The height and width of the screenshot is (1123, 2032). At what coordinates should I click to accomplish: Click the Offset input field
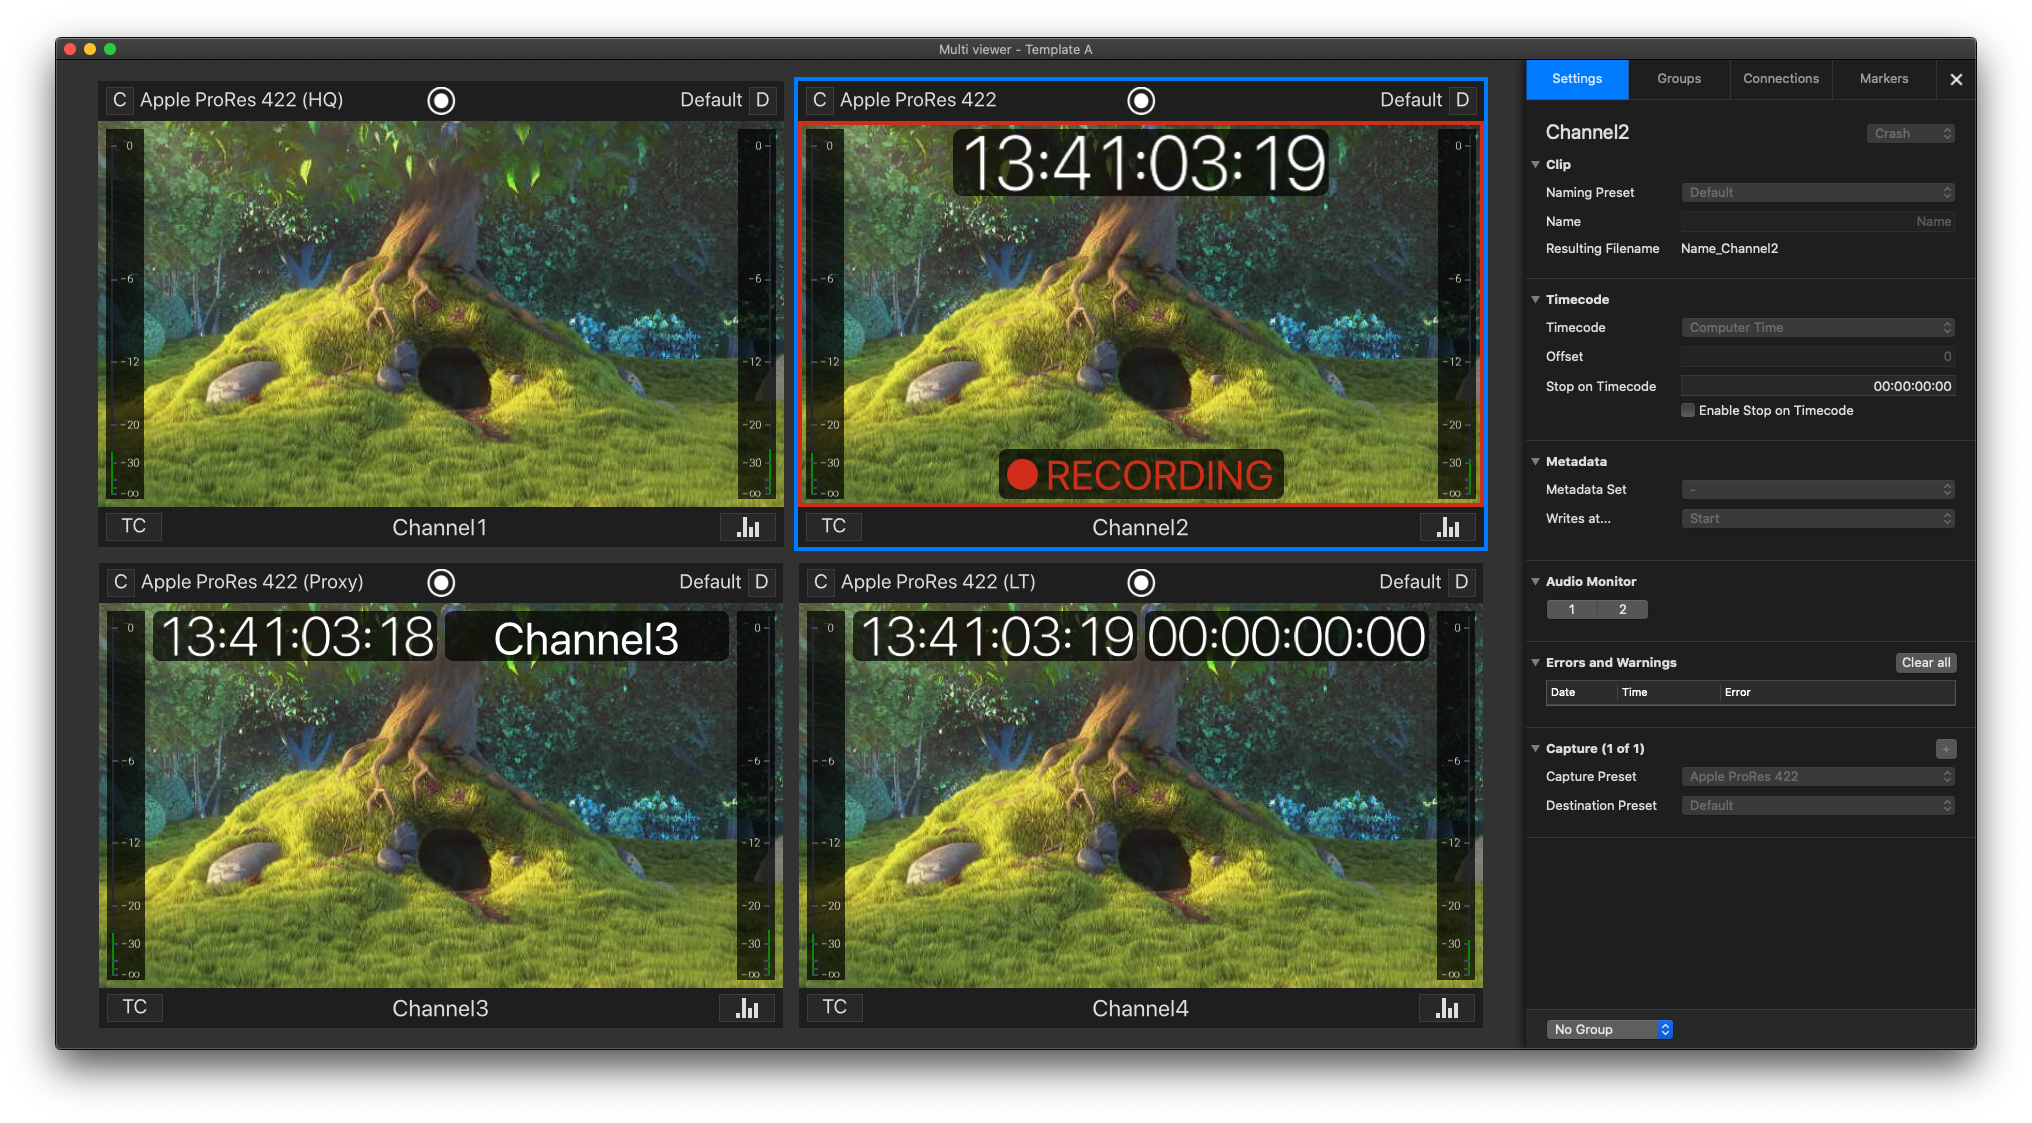click(x=1818, y=356)
